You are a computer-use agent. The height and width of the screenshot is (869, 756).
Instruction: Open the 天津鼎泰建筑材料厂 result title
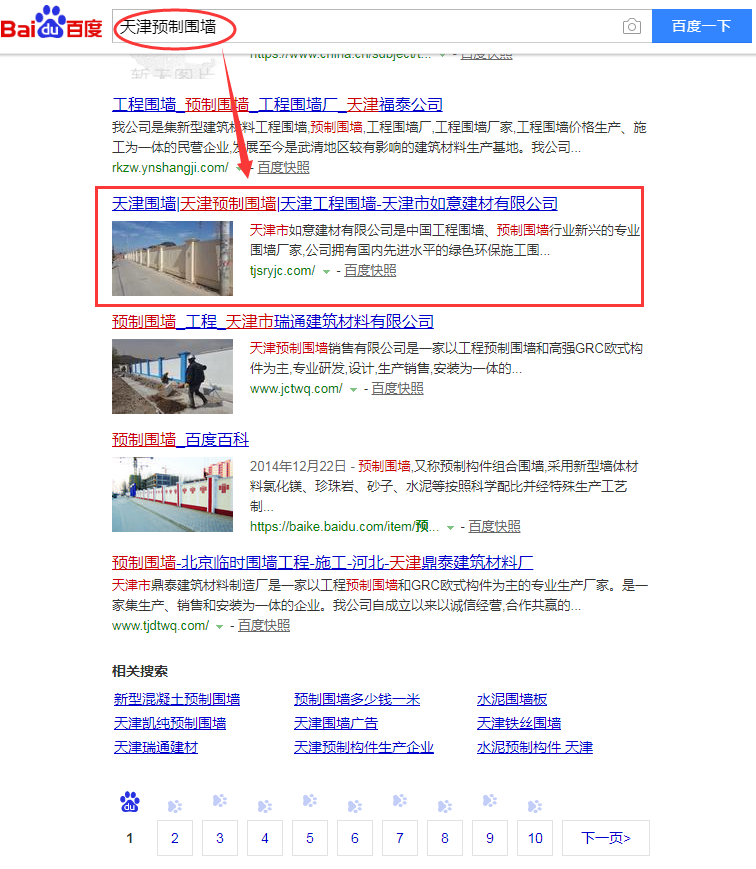point(323,563)
